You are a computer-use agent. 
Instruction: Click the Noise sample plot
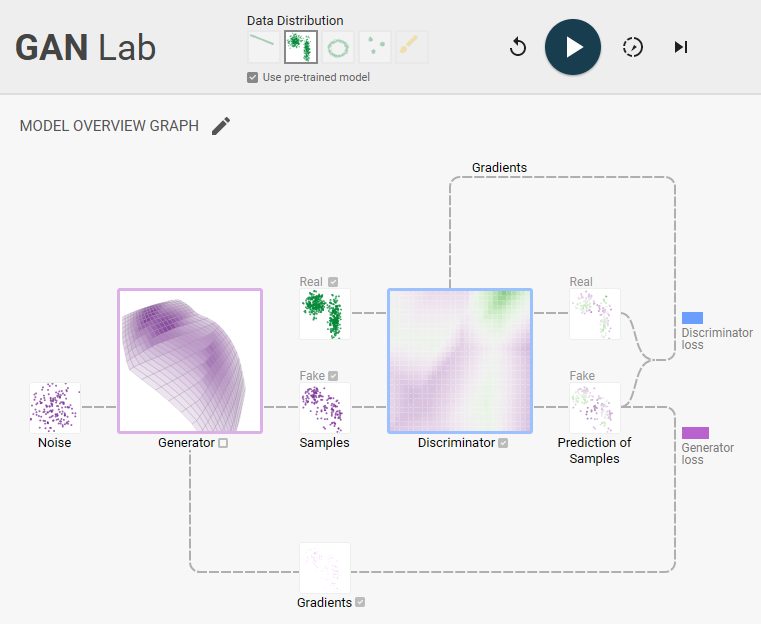click(x=55, y=408)
